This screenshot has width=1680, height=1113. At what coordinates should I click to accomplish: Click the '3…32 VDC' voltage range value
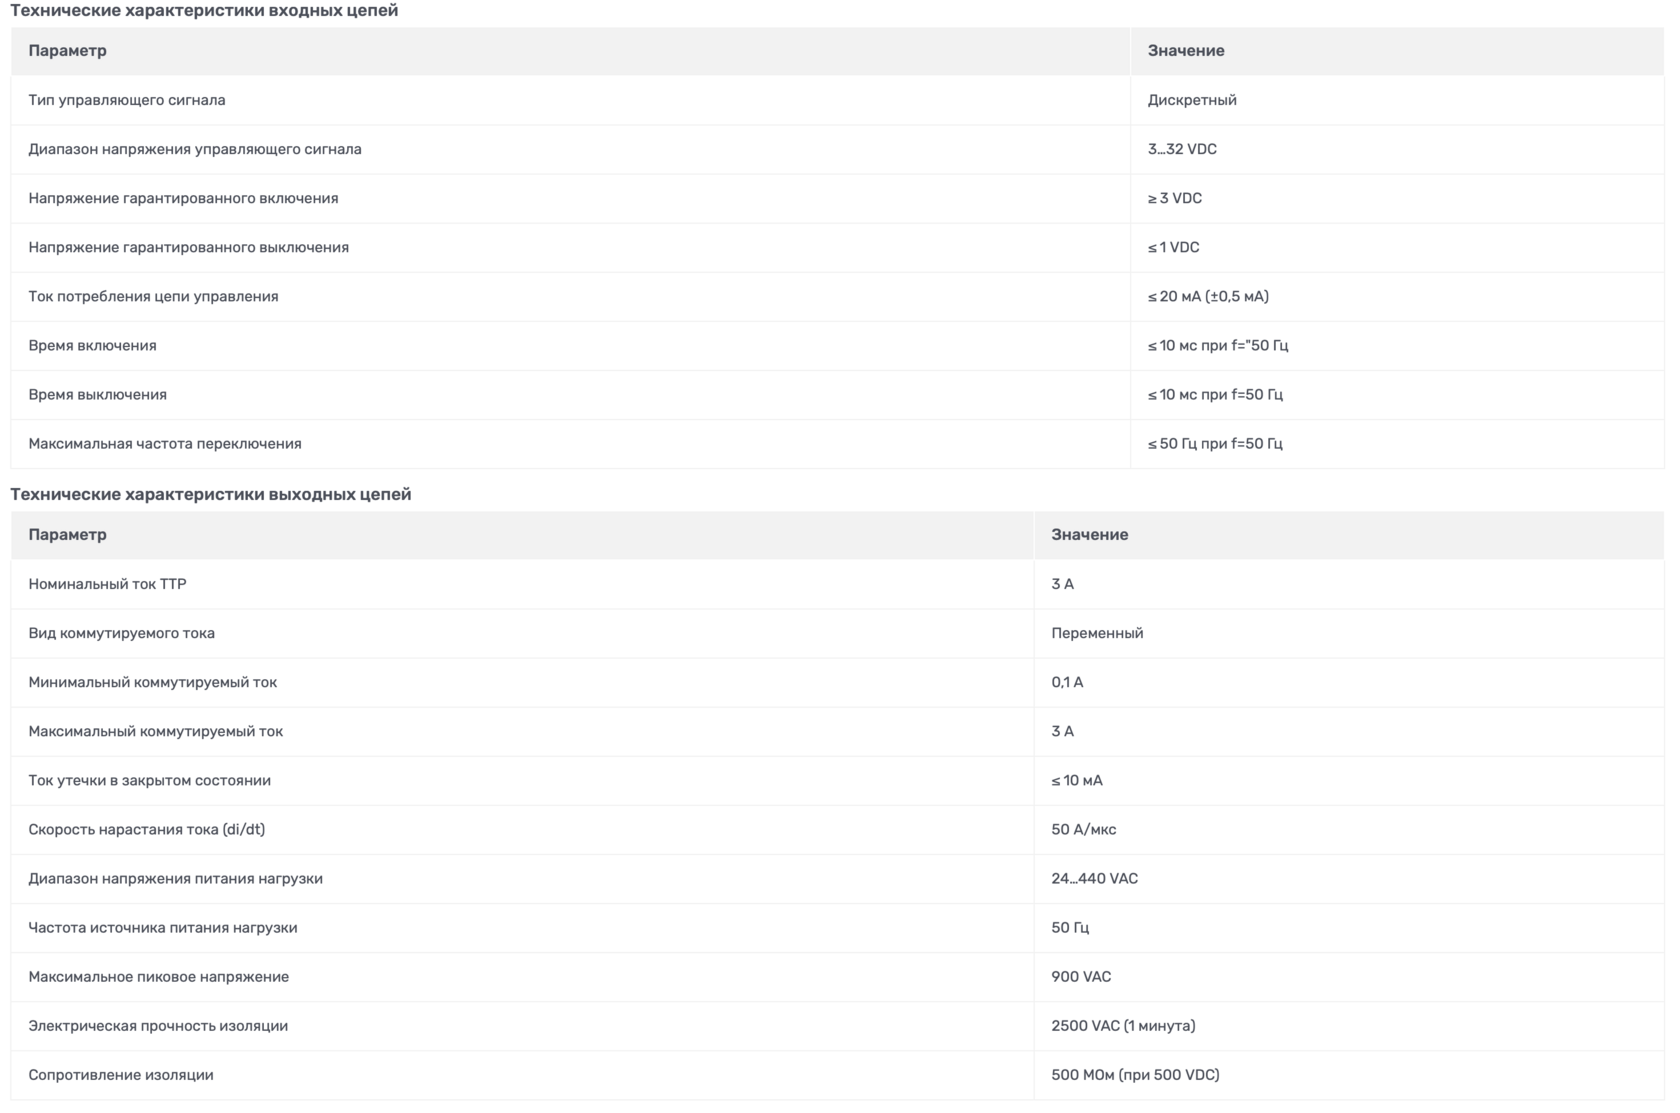1182,149
